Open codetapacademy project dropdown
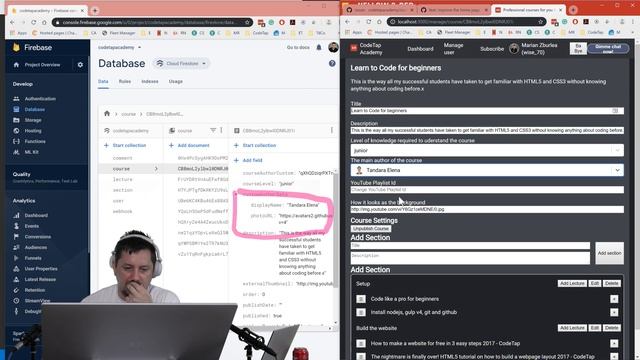This screenshot has width=640, height=360. point(120,47)
